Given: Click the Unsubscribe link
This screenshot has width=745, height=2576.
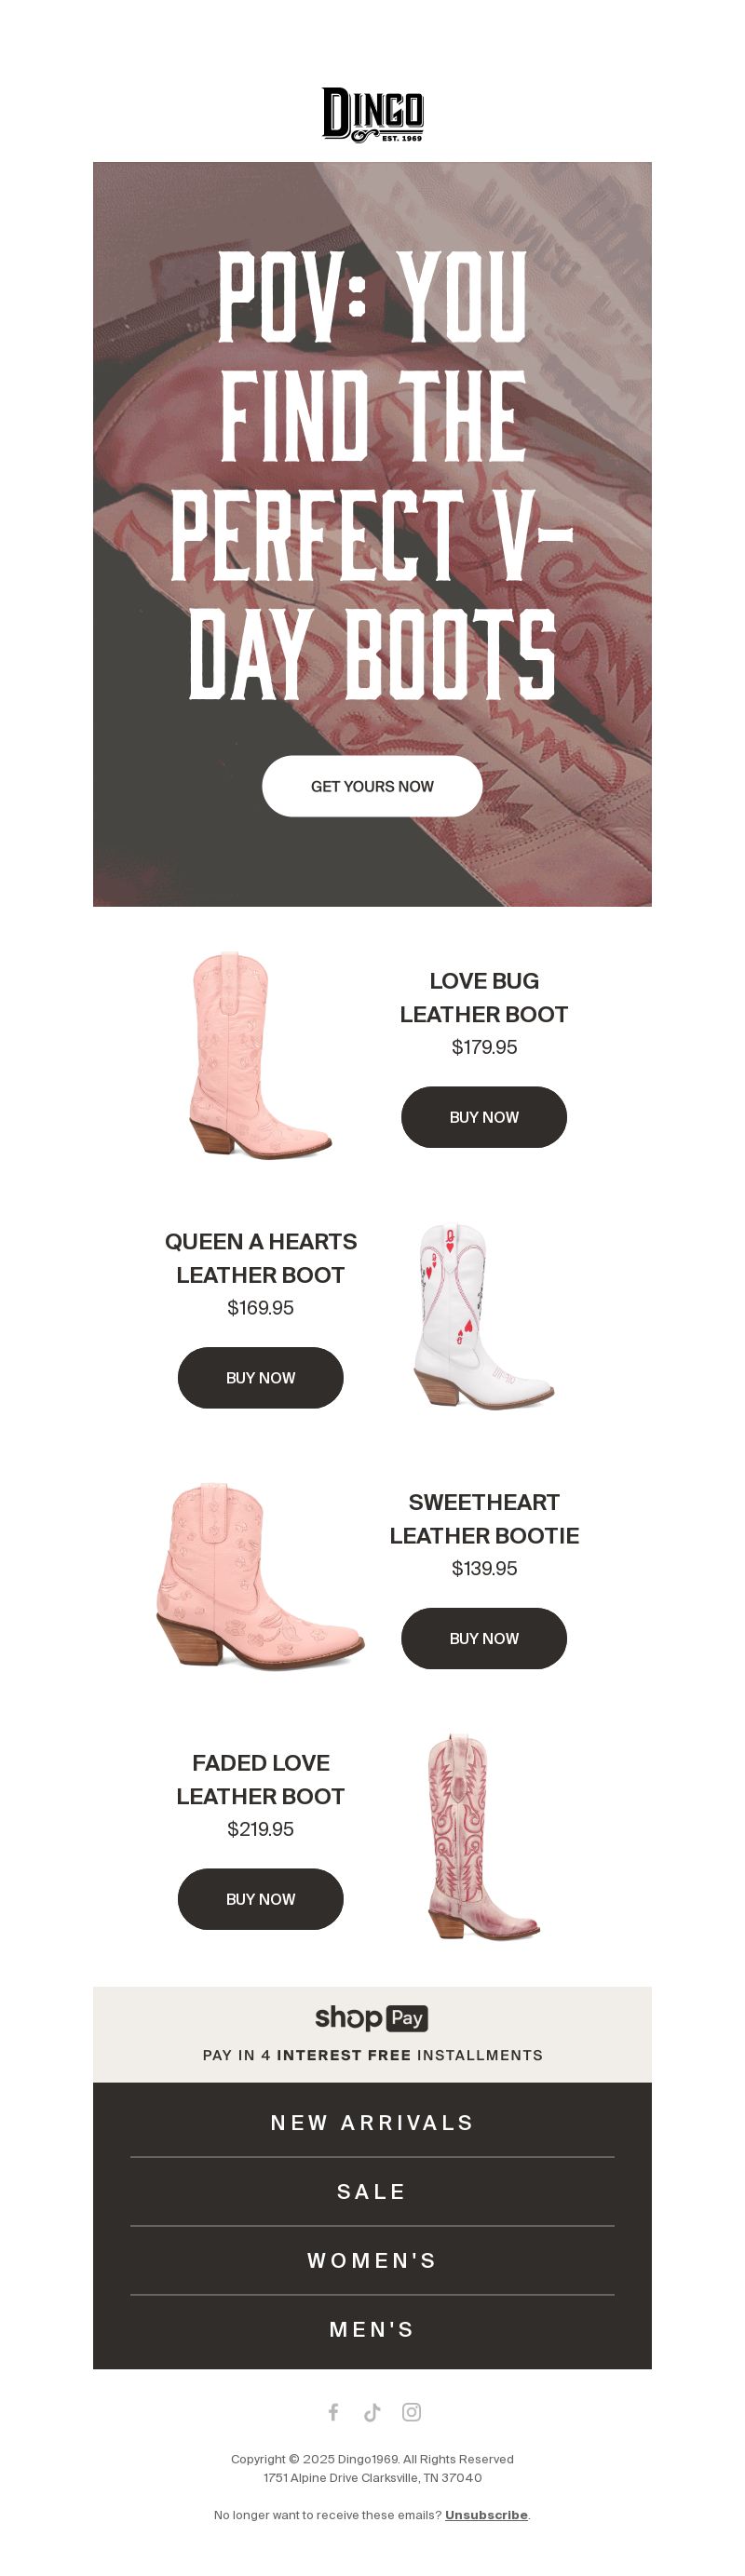Looking at the screenshot, I should click(x=486, y=2514).
